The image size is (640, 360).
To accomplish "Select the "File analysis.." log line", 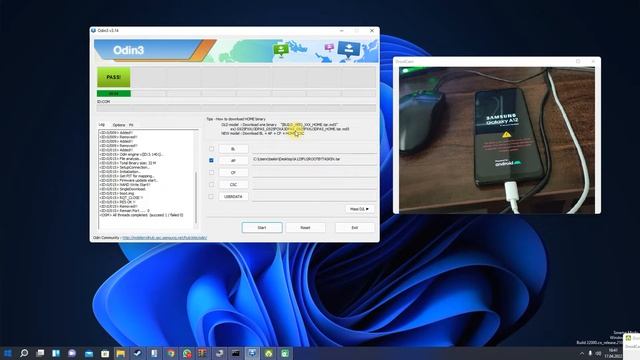I will coord(120,158).
